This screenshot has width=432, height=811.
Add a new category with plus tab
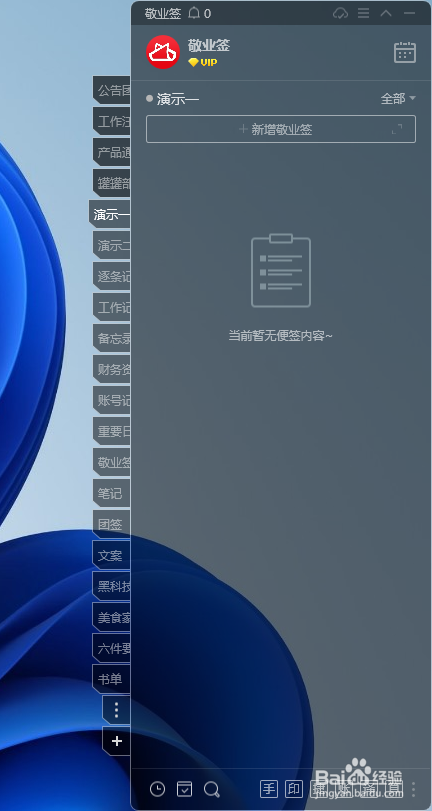(x=116, y=741)
